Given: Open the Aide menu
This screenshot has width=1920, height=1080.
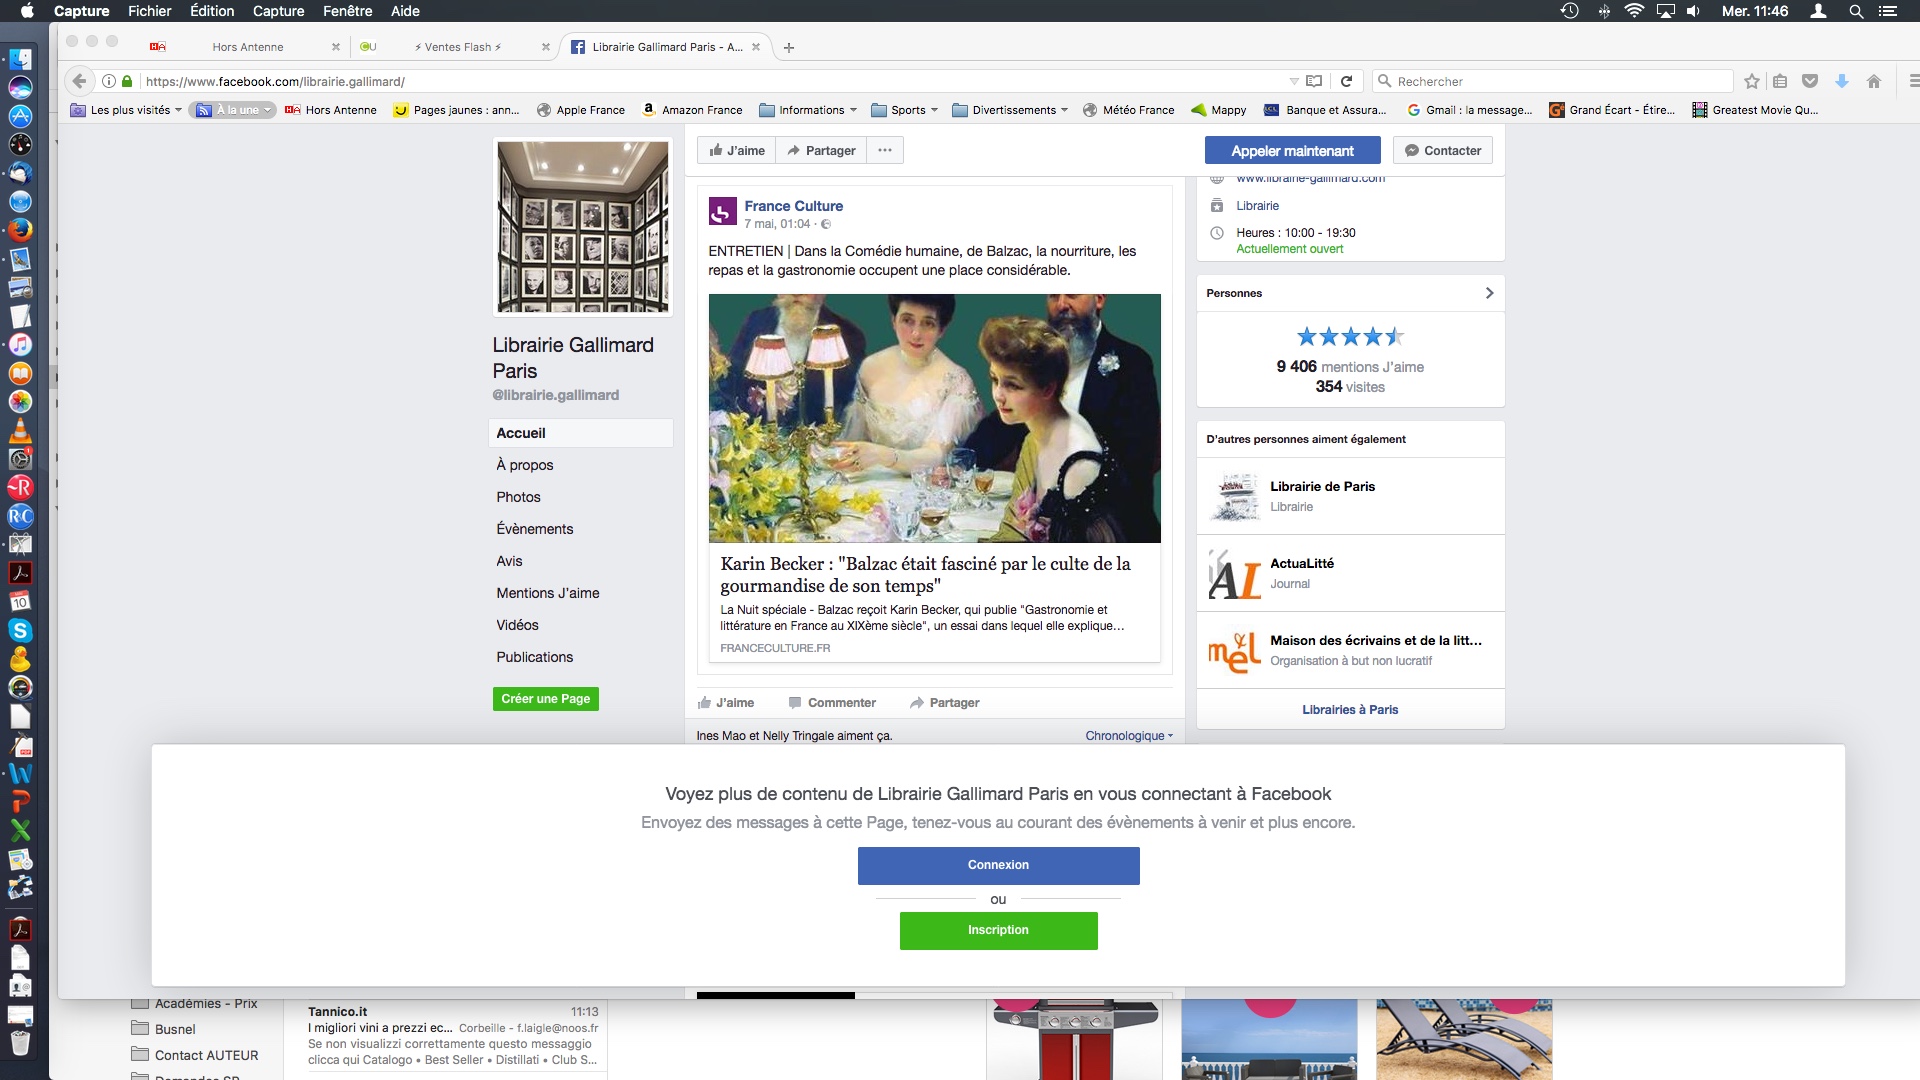Looking at the screenshot, I should pyautogui.click(x=405, y=11).
